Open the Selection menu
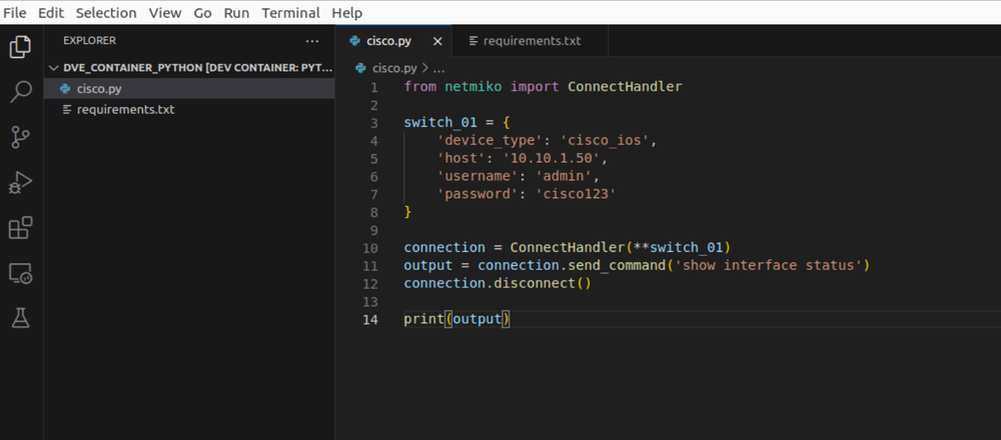Image resolution: width=1001 pixels, height=440 pixels. (x=106, y=13)
